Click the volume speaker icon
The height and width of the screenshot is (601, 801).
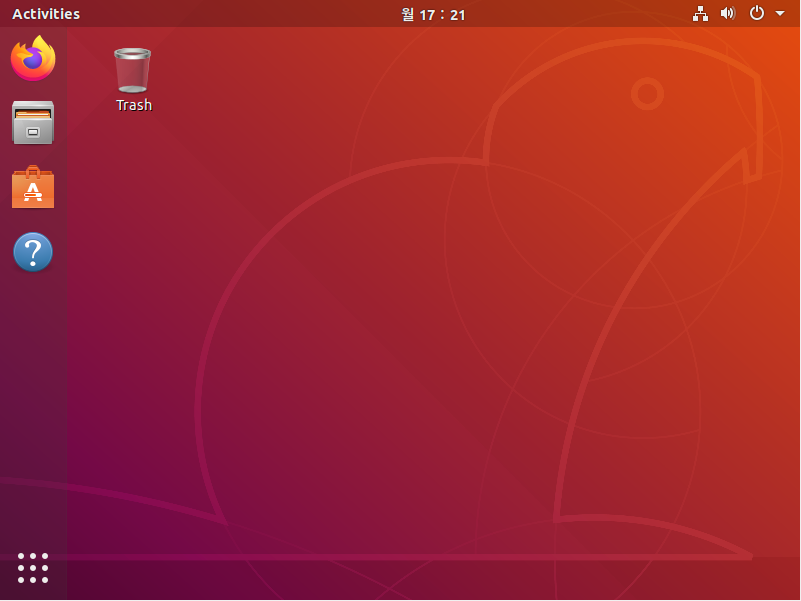(x=728, y=13)
